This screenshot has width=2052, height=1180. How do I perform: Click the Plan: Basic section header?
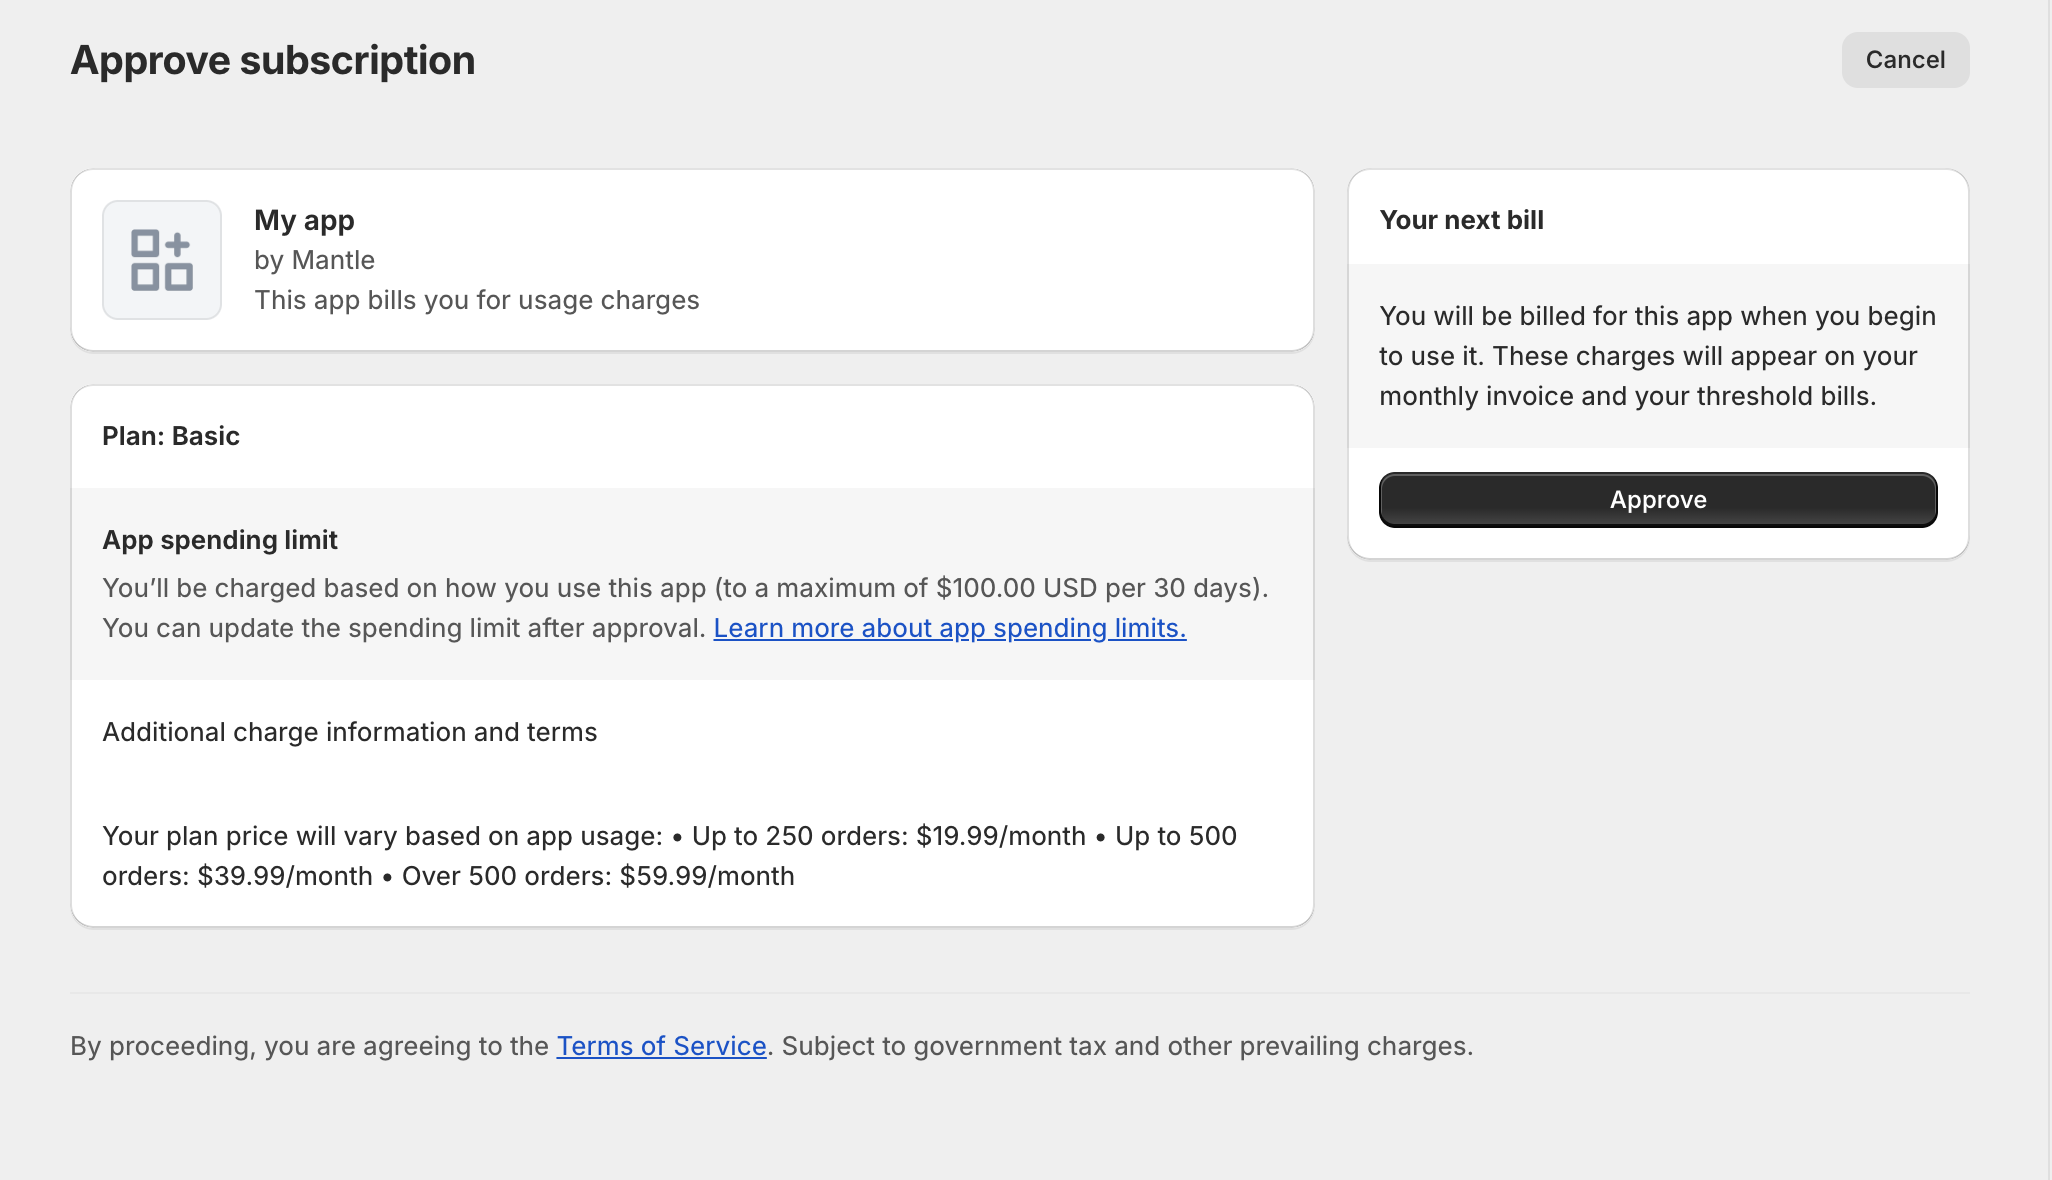(171, 436)
